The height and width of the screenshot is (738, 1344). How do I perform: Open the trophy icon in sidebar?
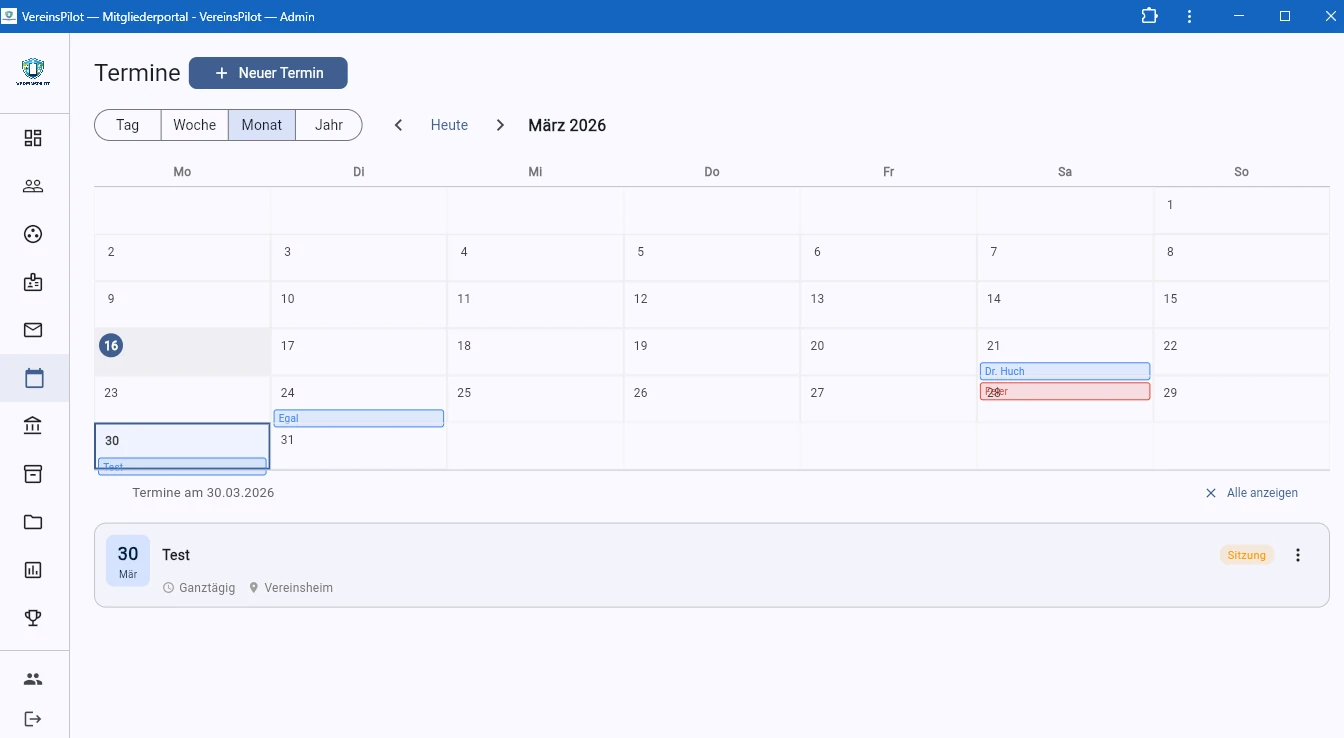pyautogui.click(x=33, y=618)
